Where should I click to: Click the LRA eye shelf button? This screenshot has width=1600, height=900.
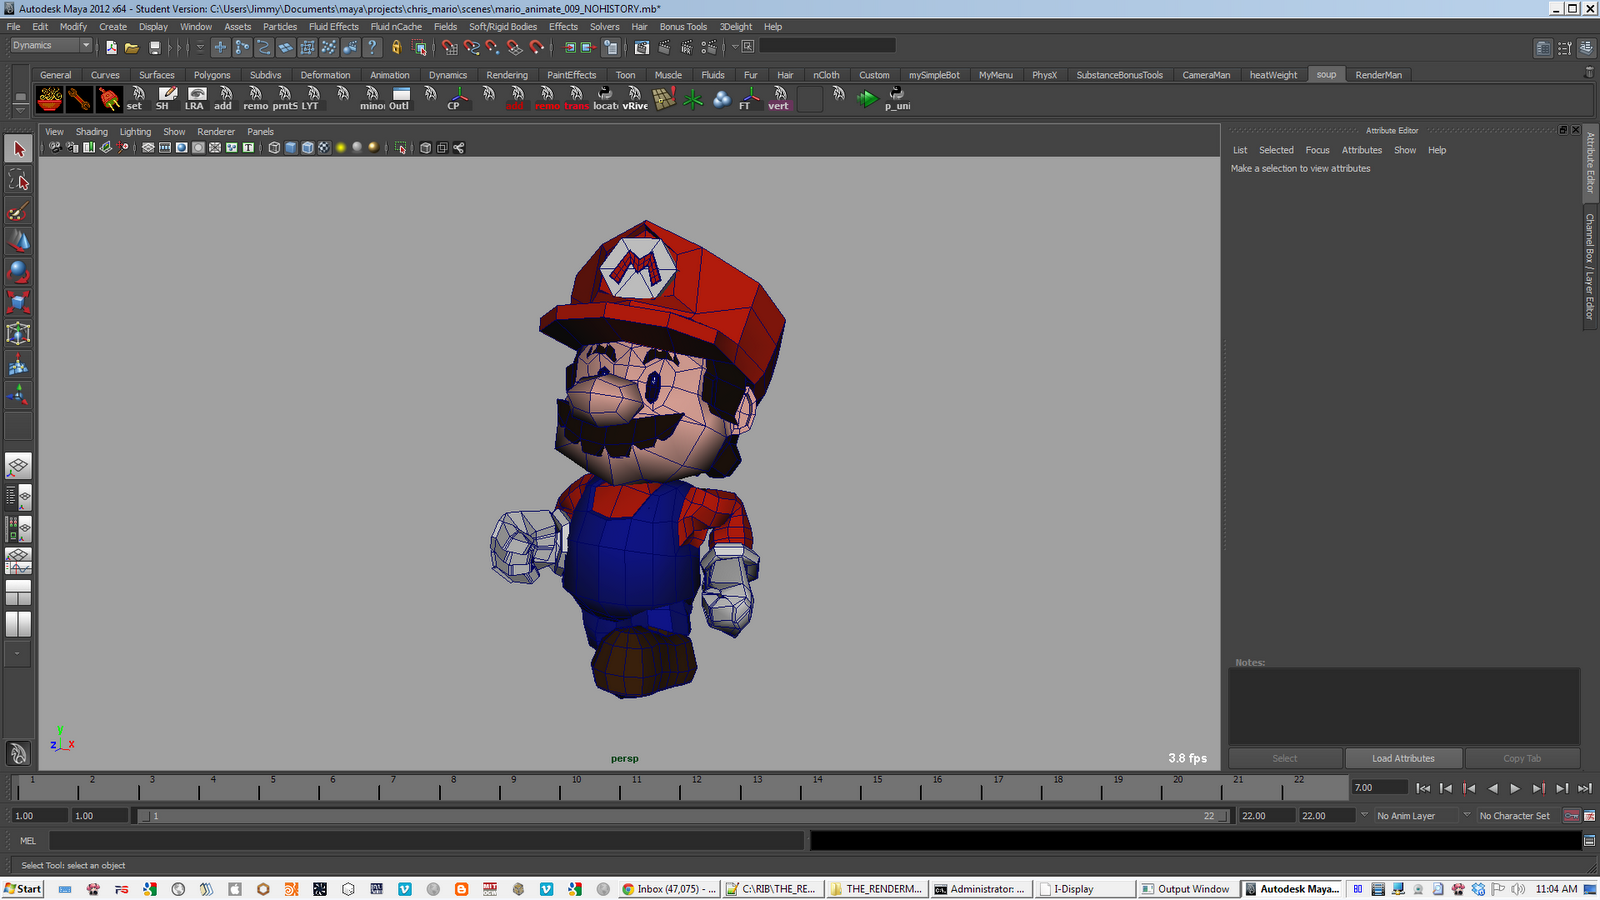(196, 98)
